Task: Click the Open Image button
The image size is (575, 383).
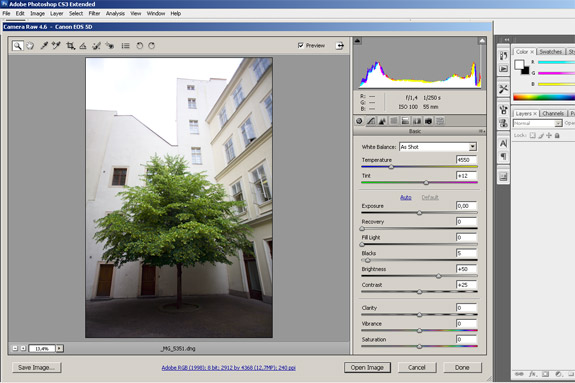Action: (x=367, y=368)
